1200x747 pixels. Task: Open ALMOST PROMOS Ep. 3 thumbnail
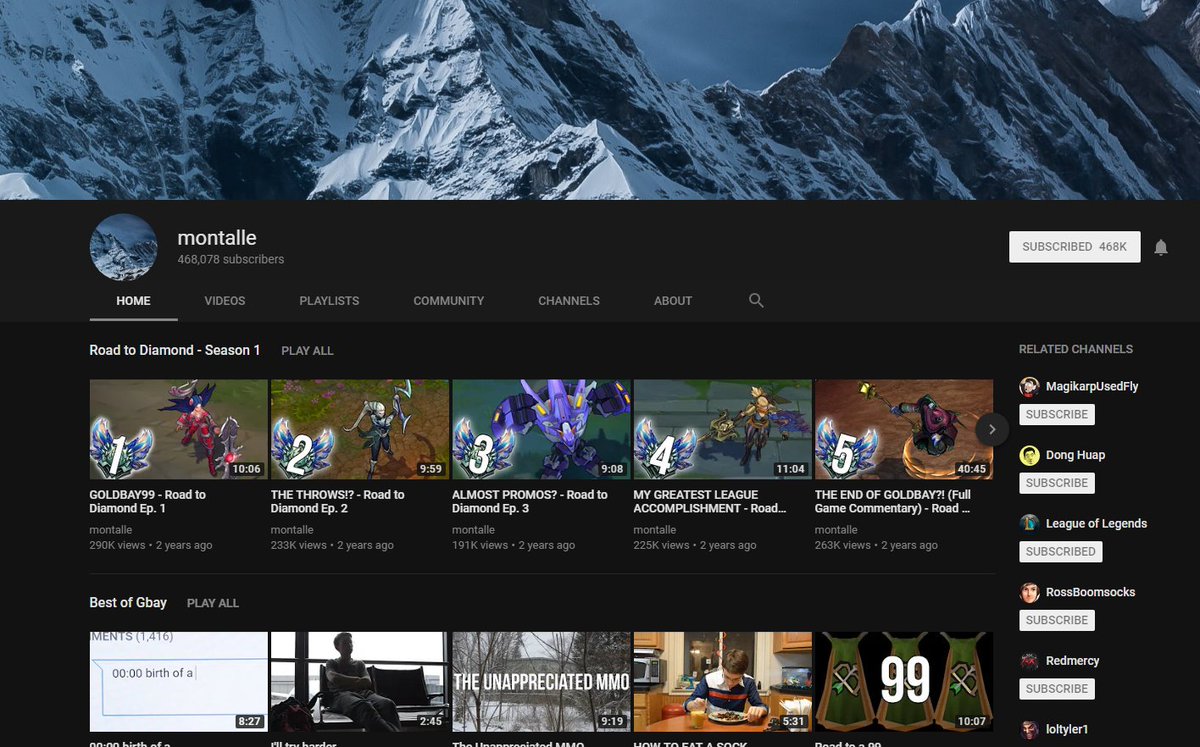541,429
